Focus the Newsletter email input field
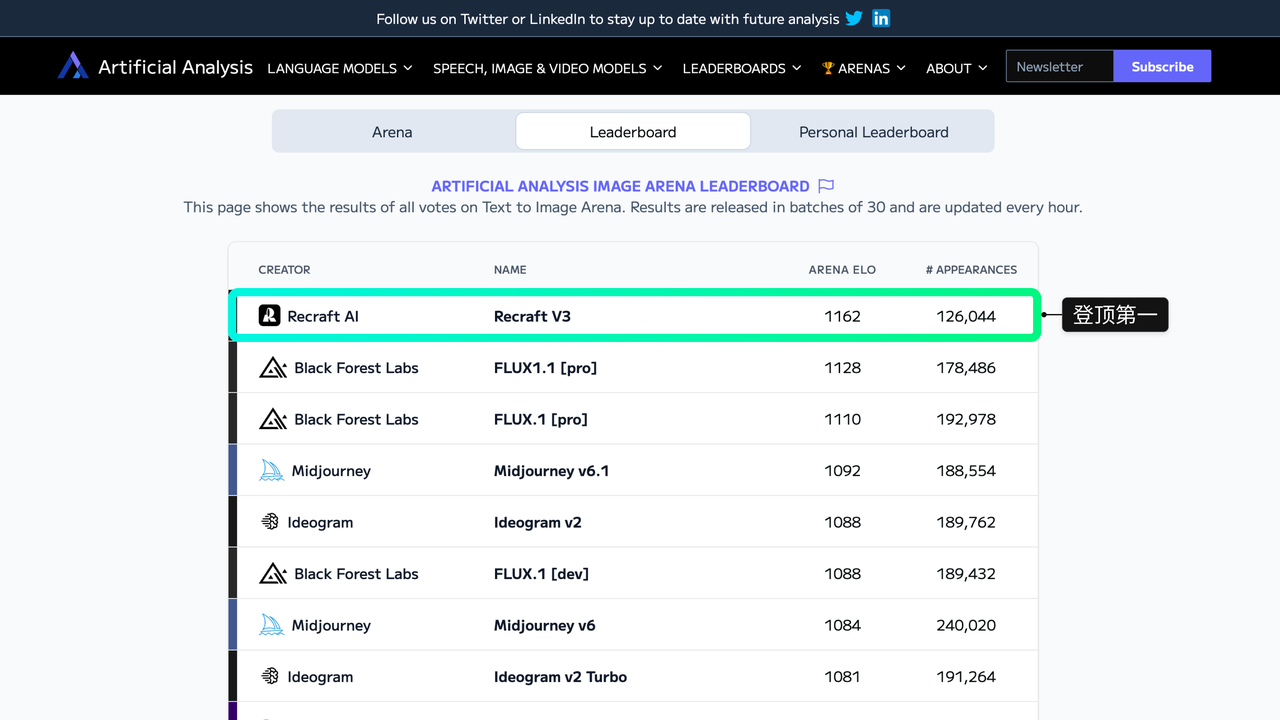The width and height of the screenshot is (1280, 720). pos(1060,66)
